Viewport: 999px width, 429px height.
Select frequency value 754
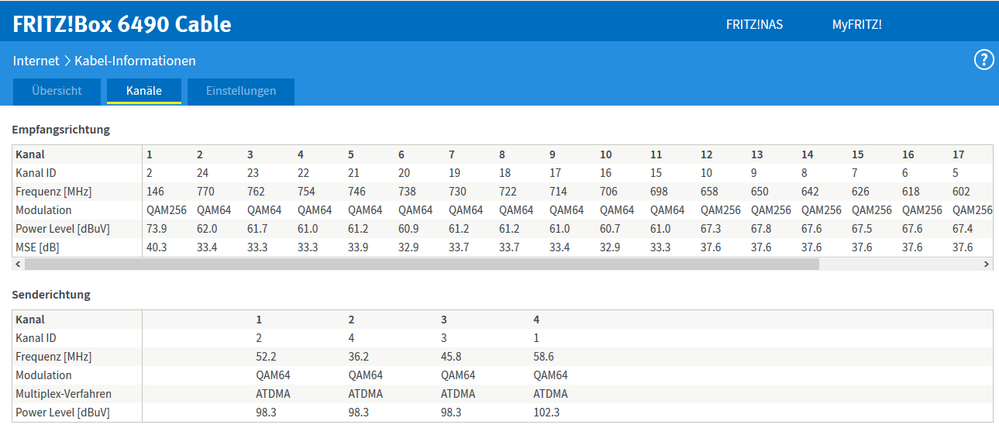[x=306, y=191]
